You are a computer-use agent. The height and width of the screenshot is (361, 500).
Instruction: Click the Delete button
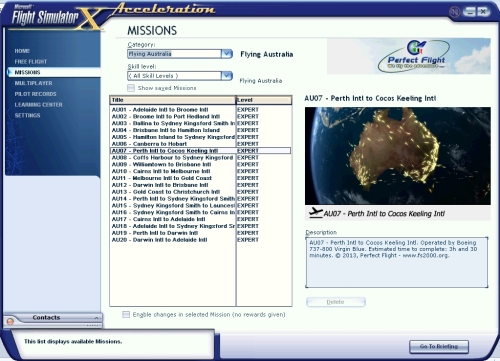coord(336,302)
